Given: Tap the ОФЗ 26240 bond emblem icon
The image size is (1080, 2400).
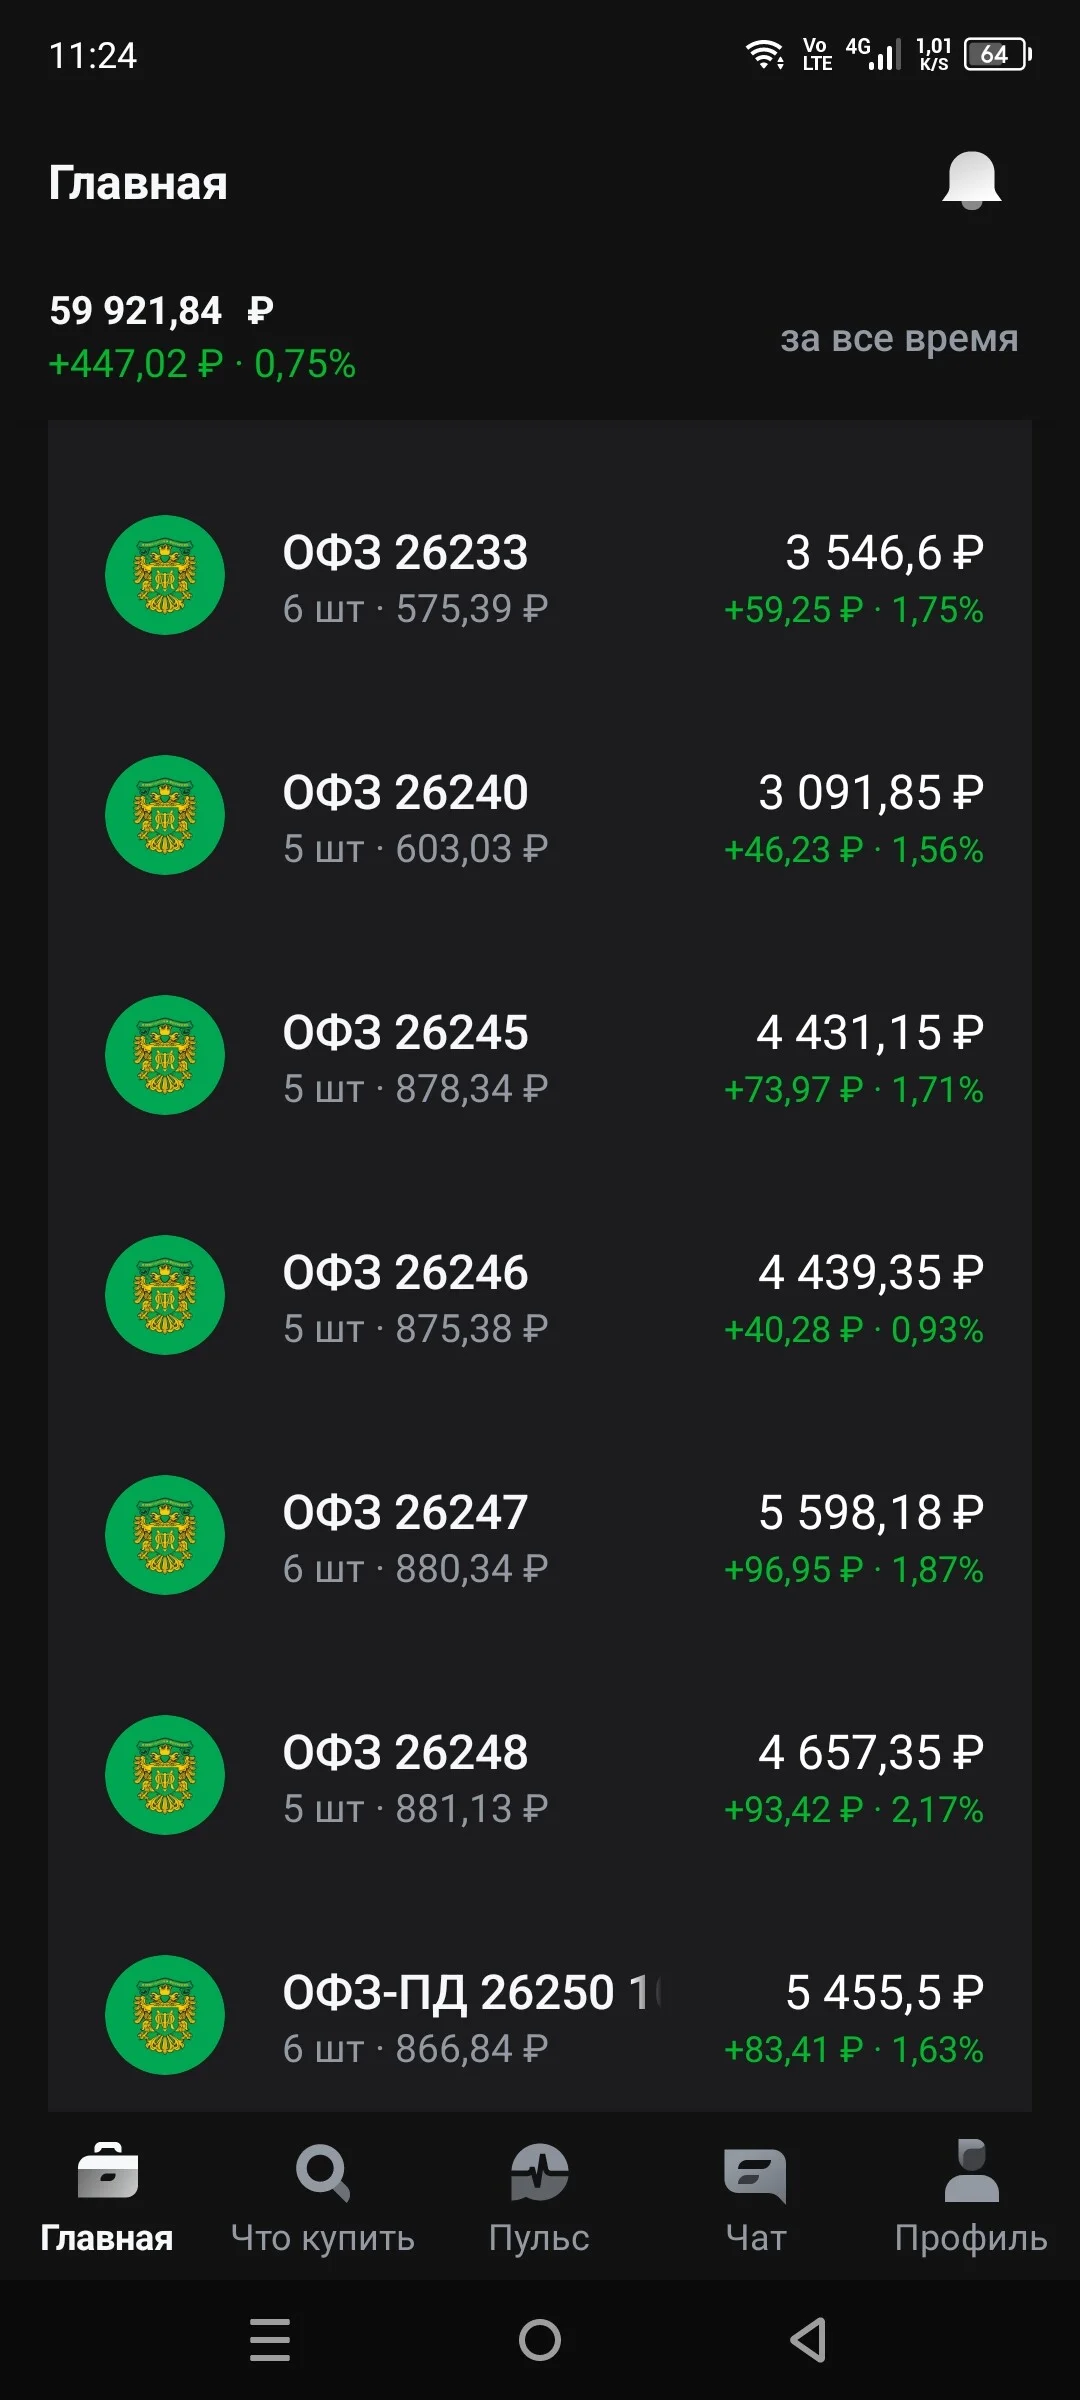Looking at the screenshot, I should coord(165,815).
